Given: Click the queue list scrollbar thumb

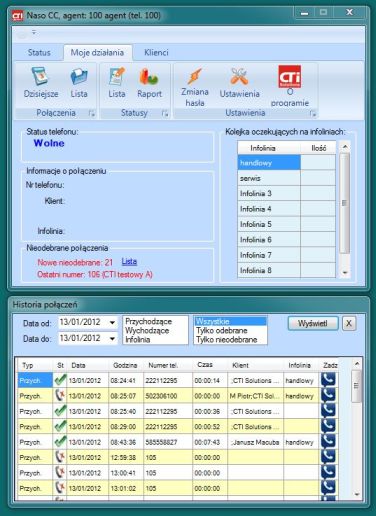Looking at the screenshot, I should click(x=345, y=203).
